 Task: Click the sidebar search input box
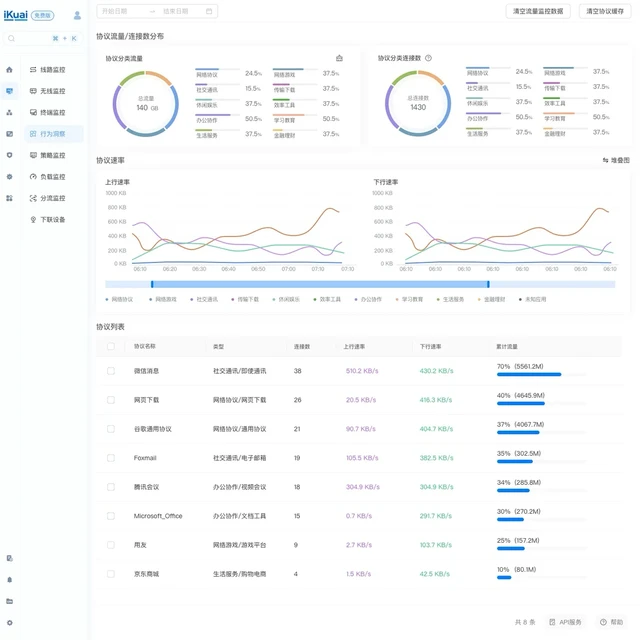[x=43, y=38]
